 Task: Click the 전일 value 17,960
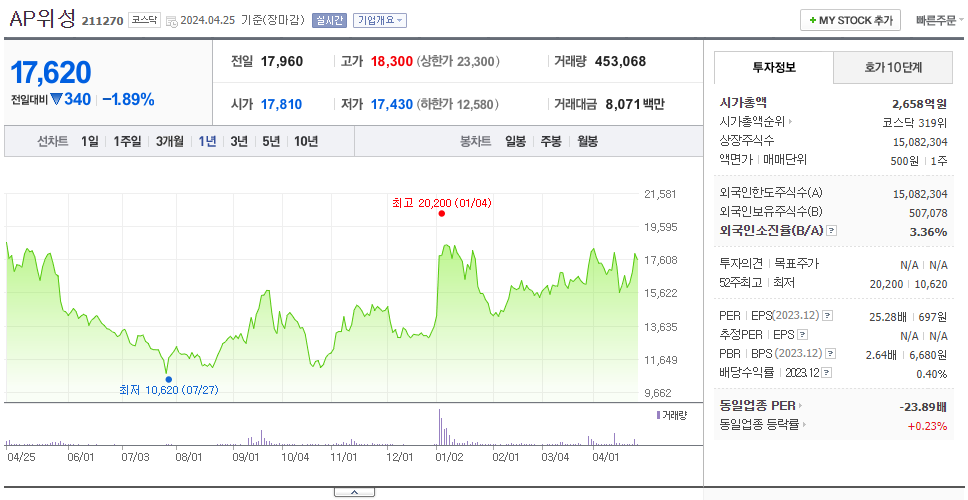[x=282, y=62]
